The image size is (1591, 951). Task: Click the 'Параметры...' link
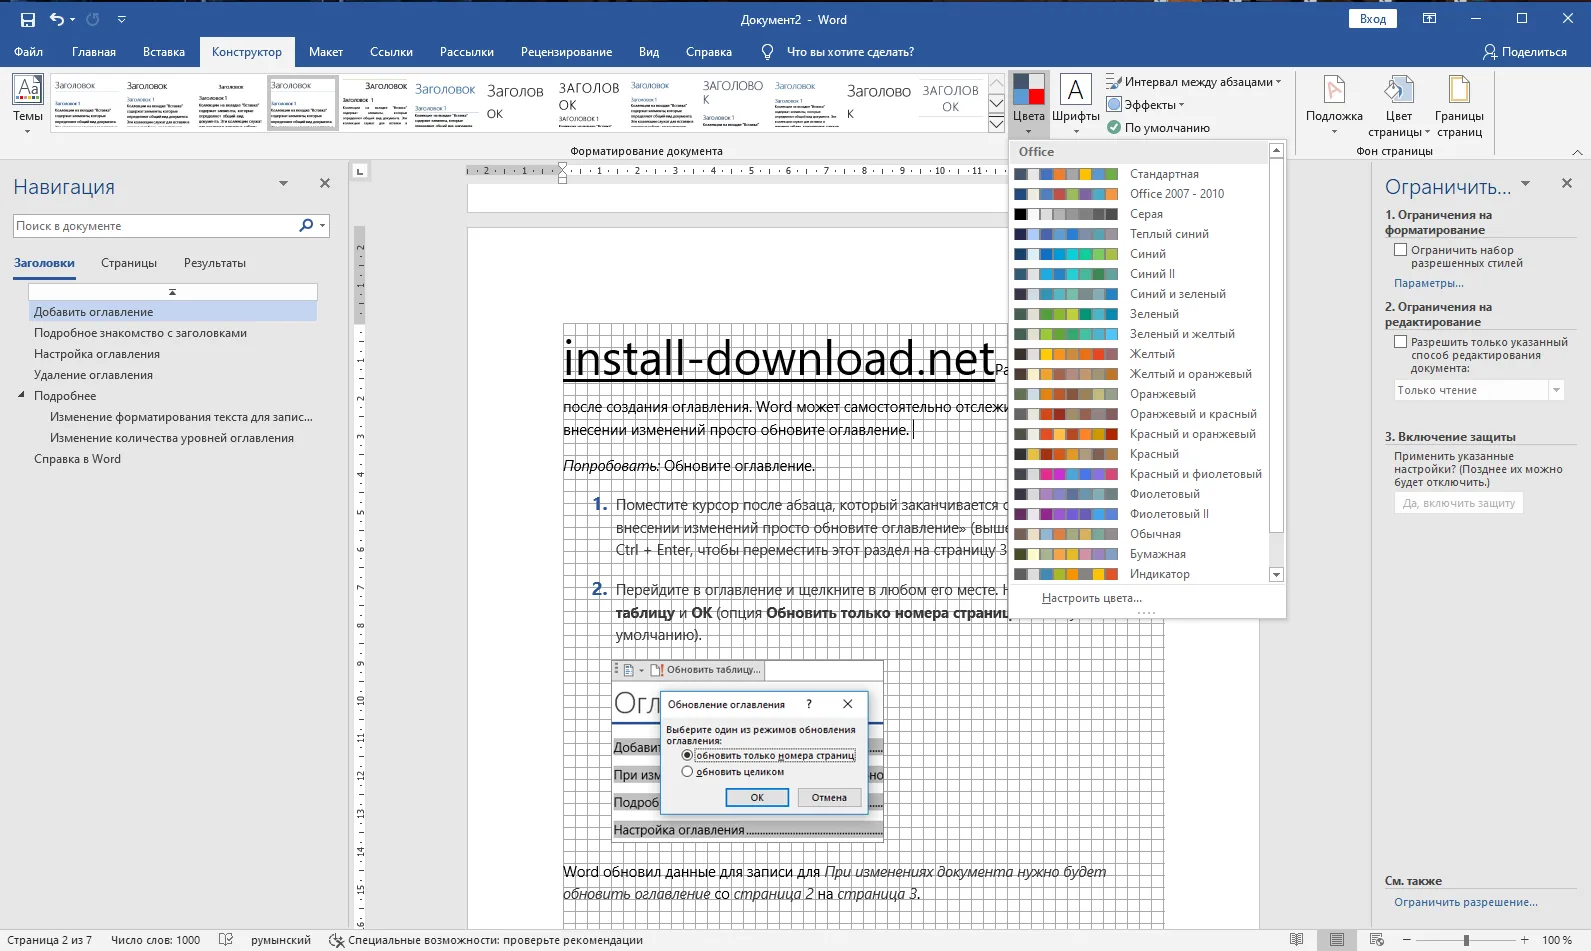tap(1428, 283)
